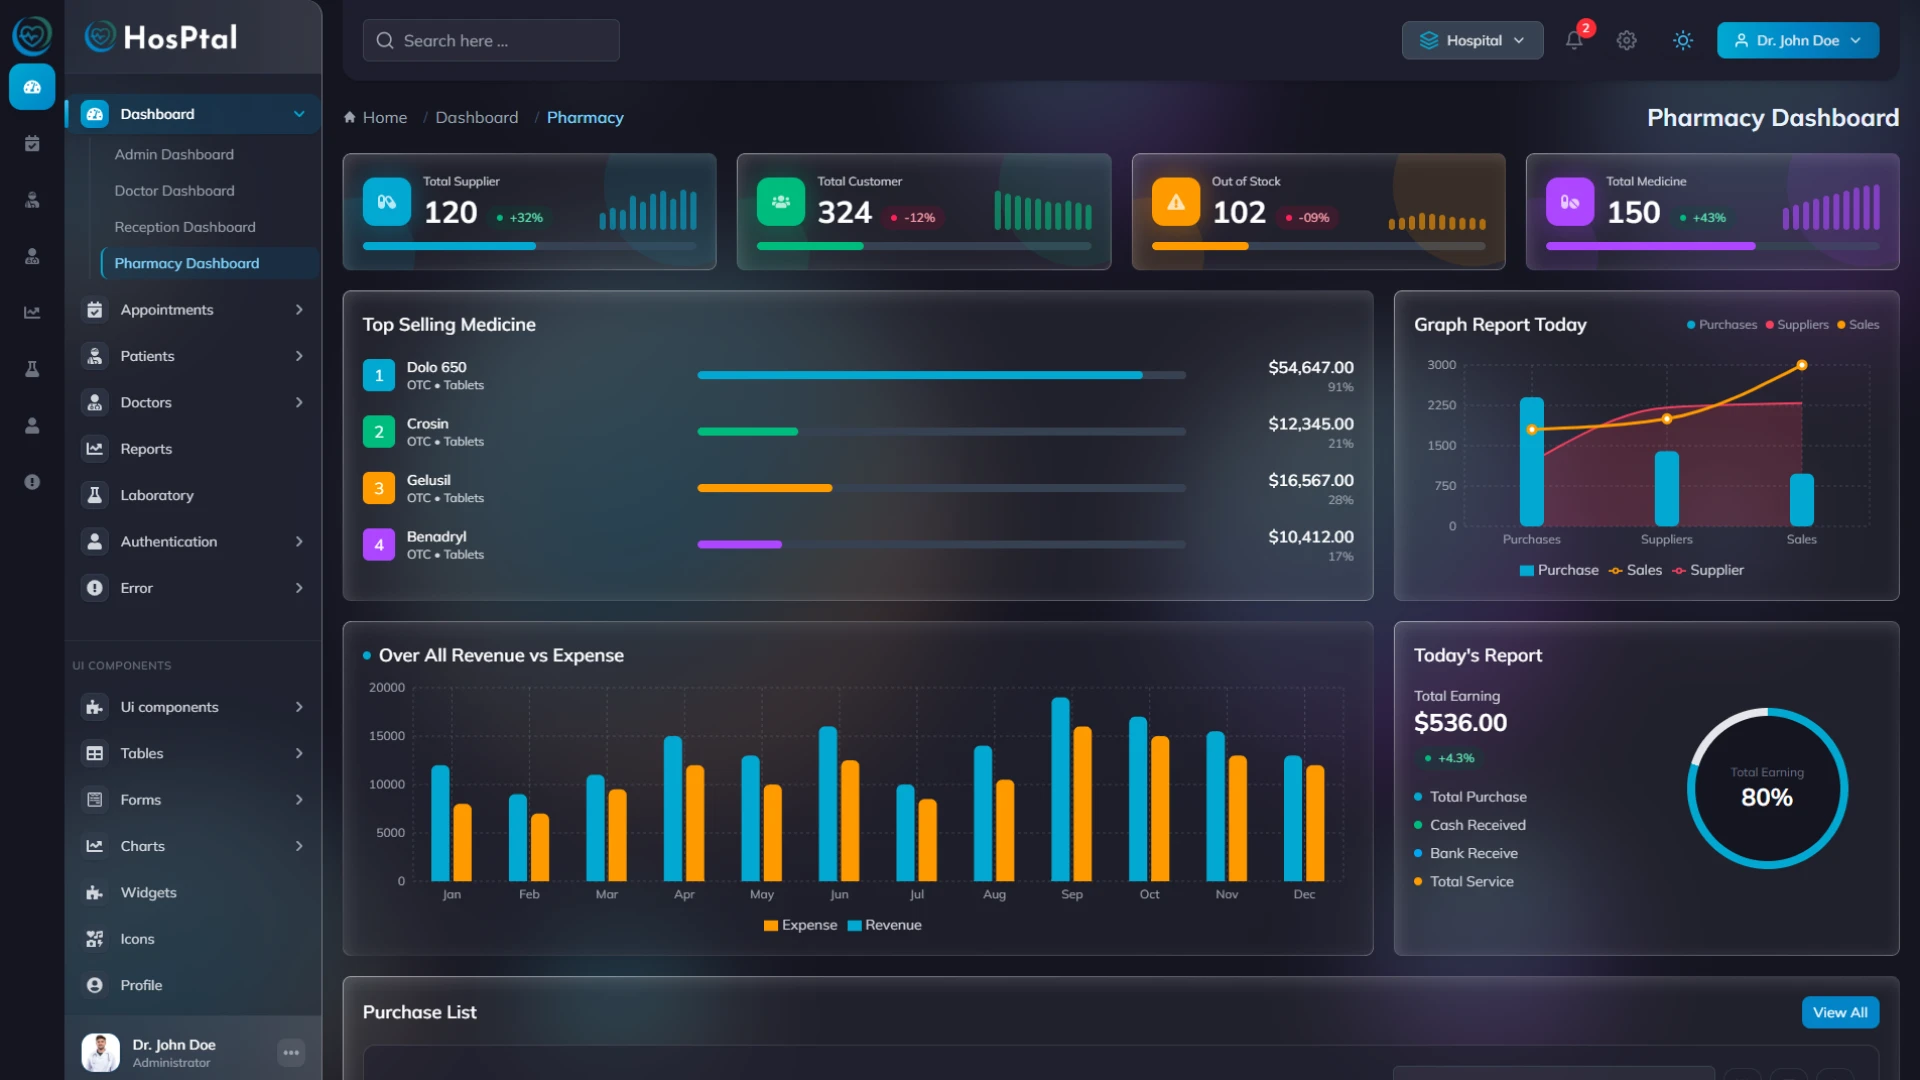Click the Crosin green progress bar
The image size is (1920, 1080).
[x=747, y=432]
